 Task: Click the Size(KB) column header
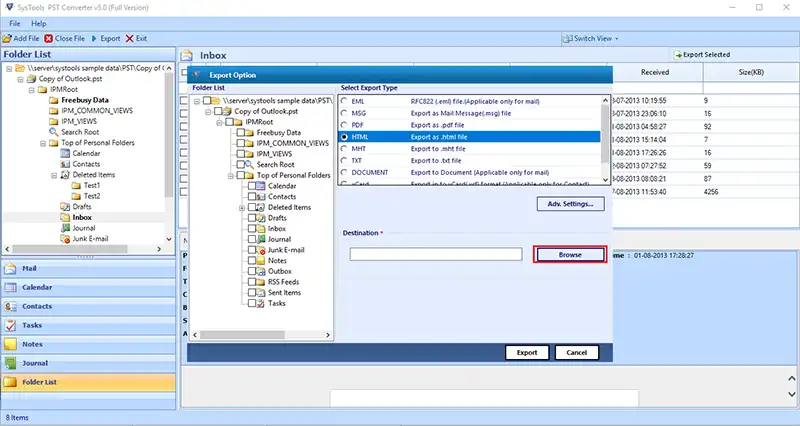point(751,72)
